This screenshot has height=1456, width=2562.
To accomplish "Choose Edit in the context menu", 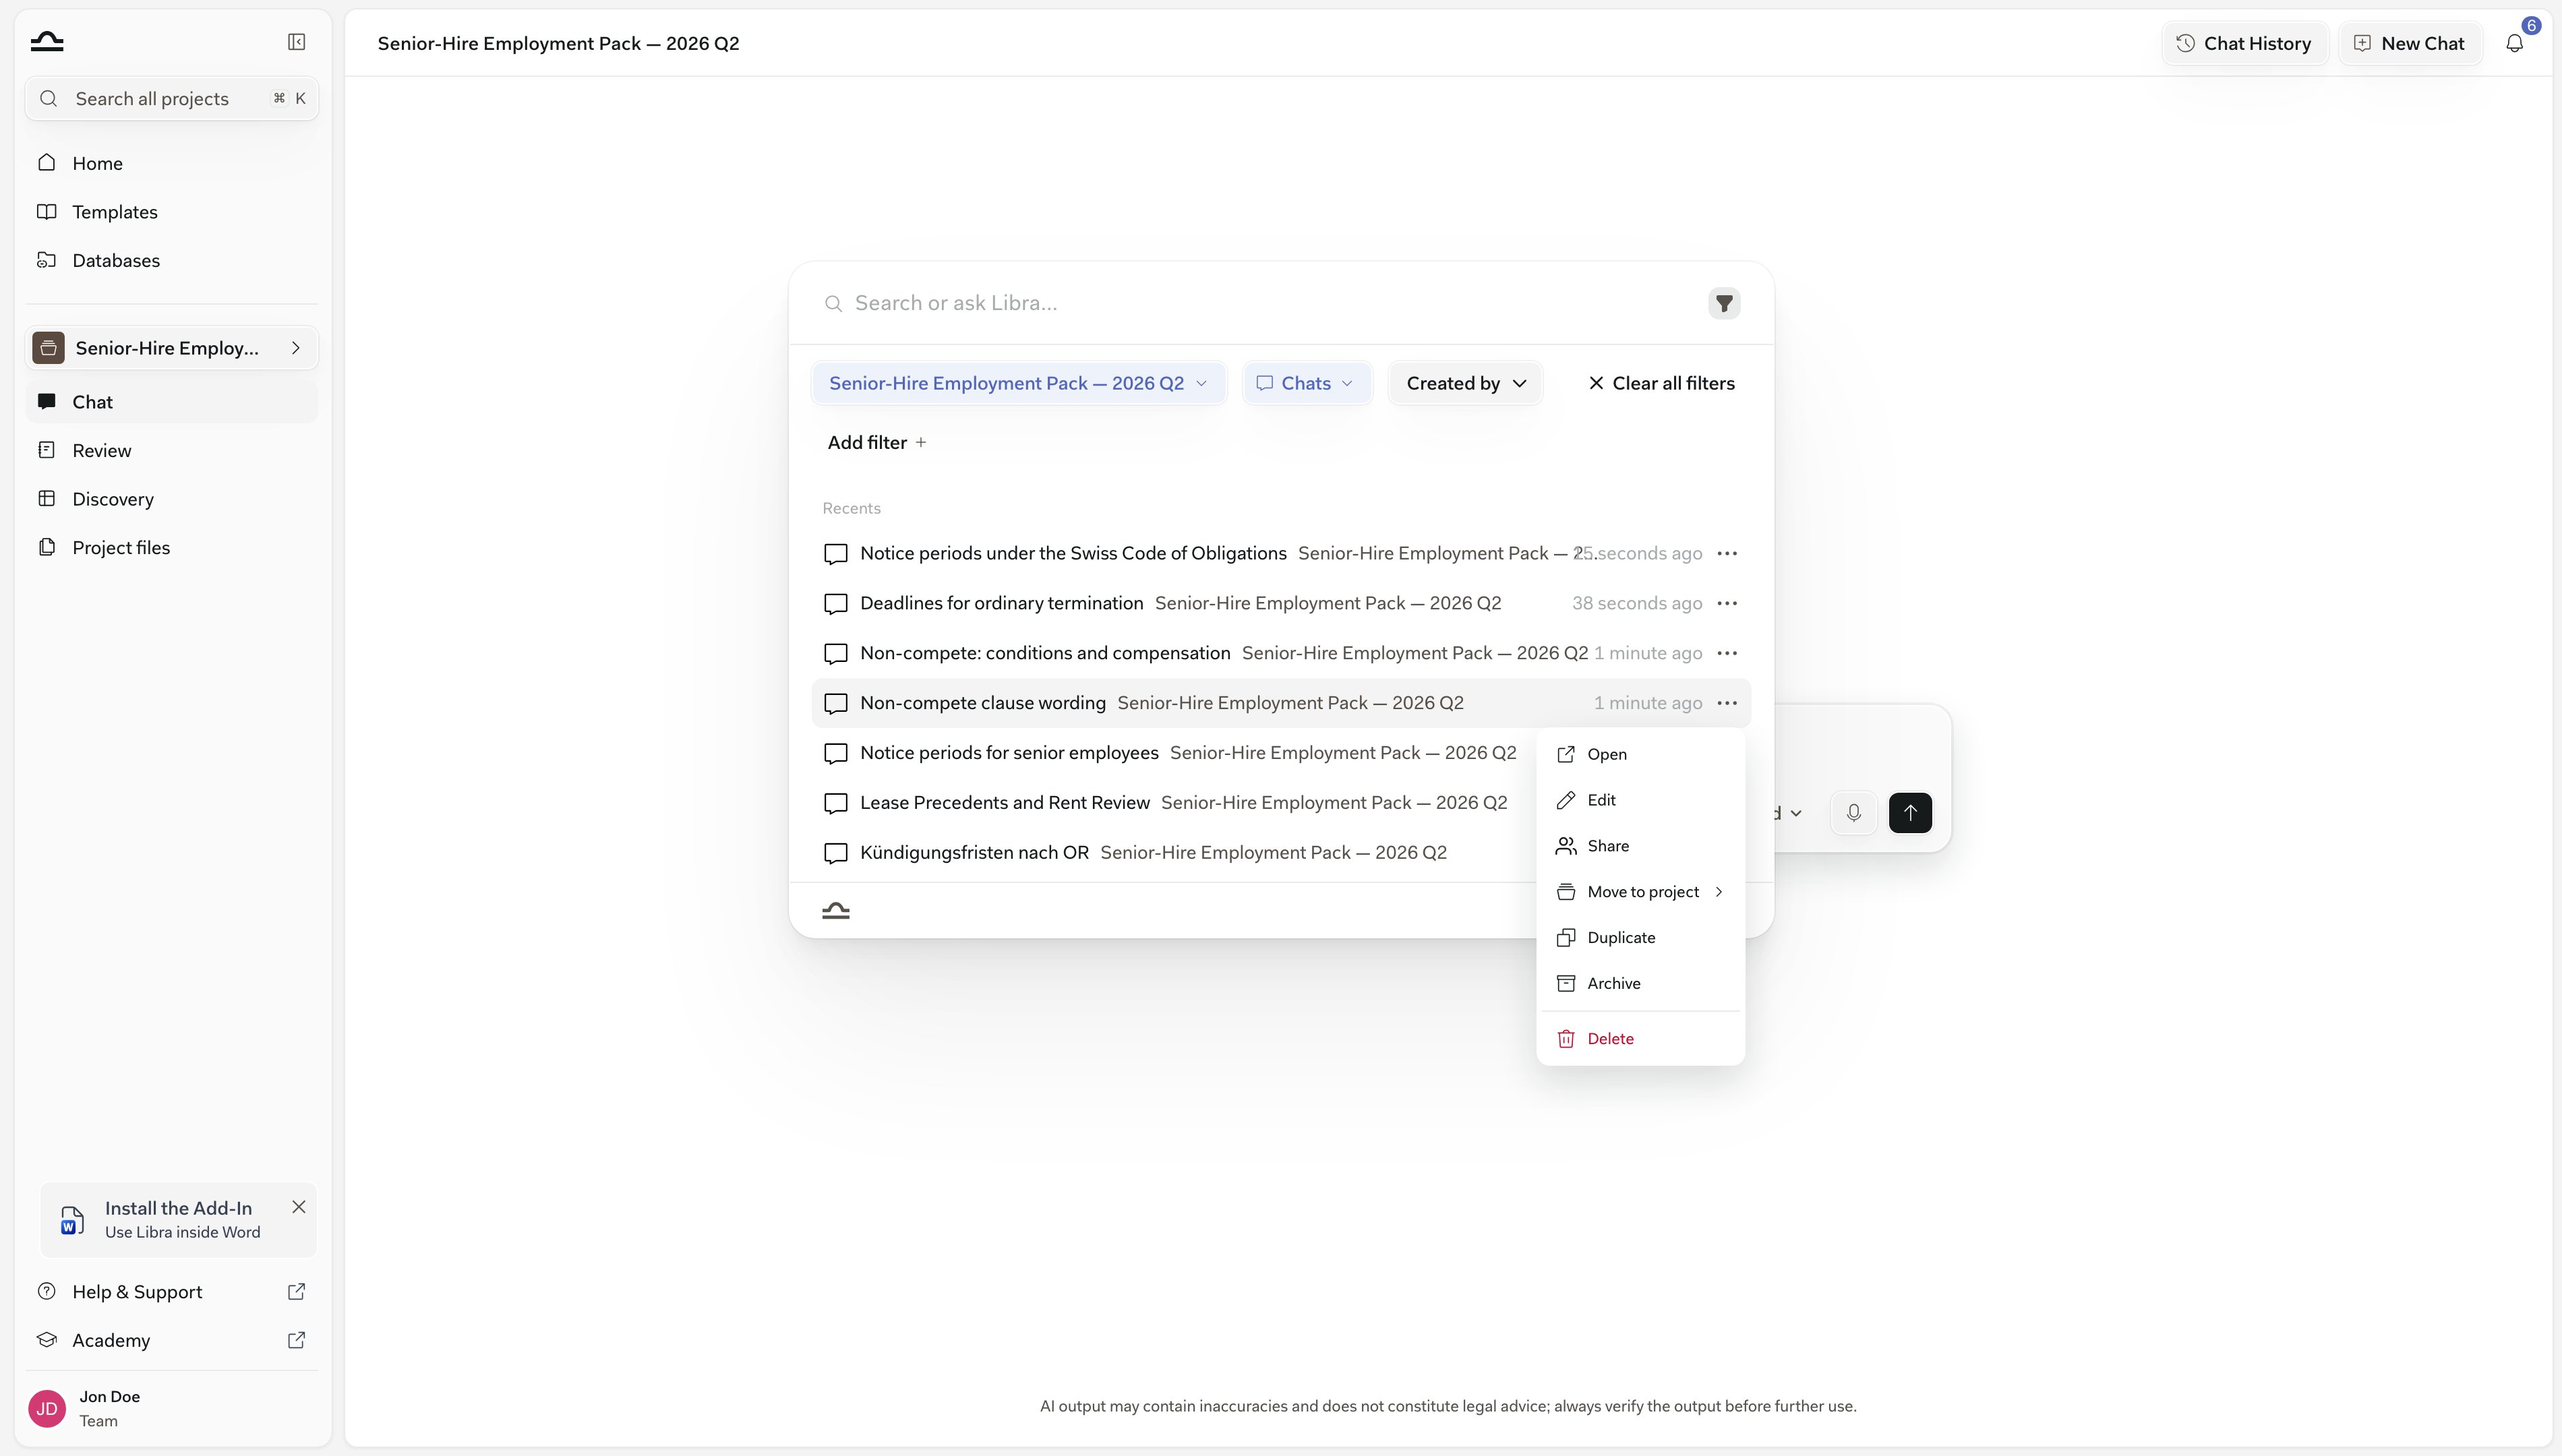I will click(x=1640, y=800).
